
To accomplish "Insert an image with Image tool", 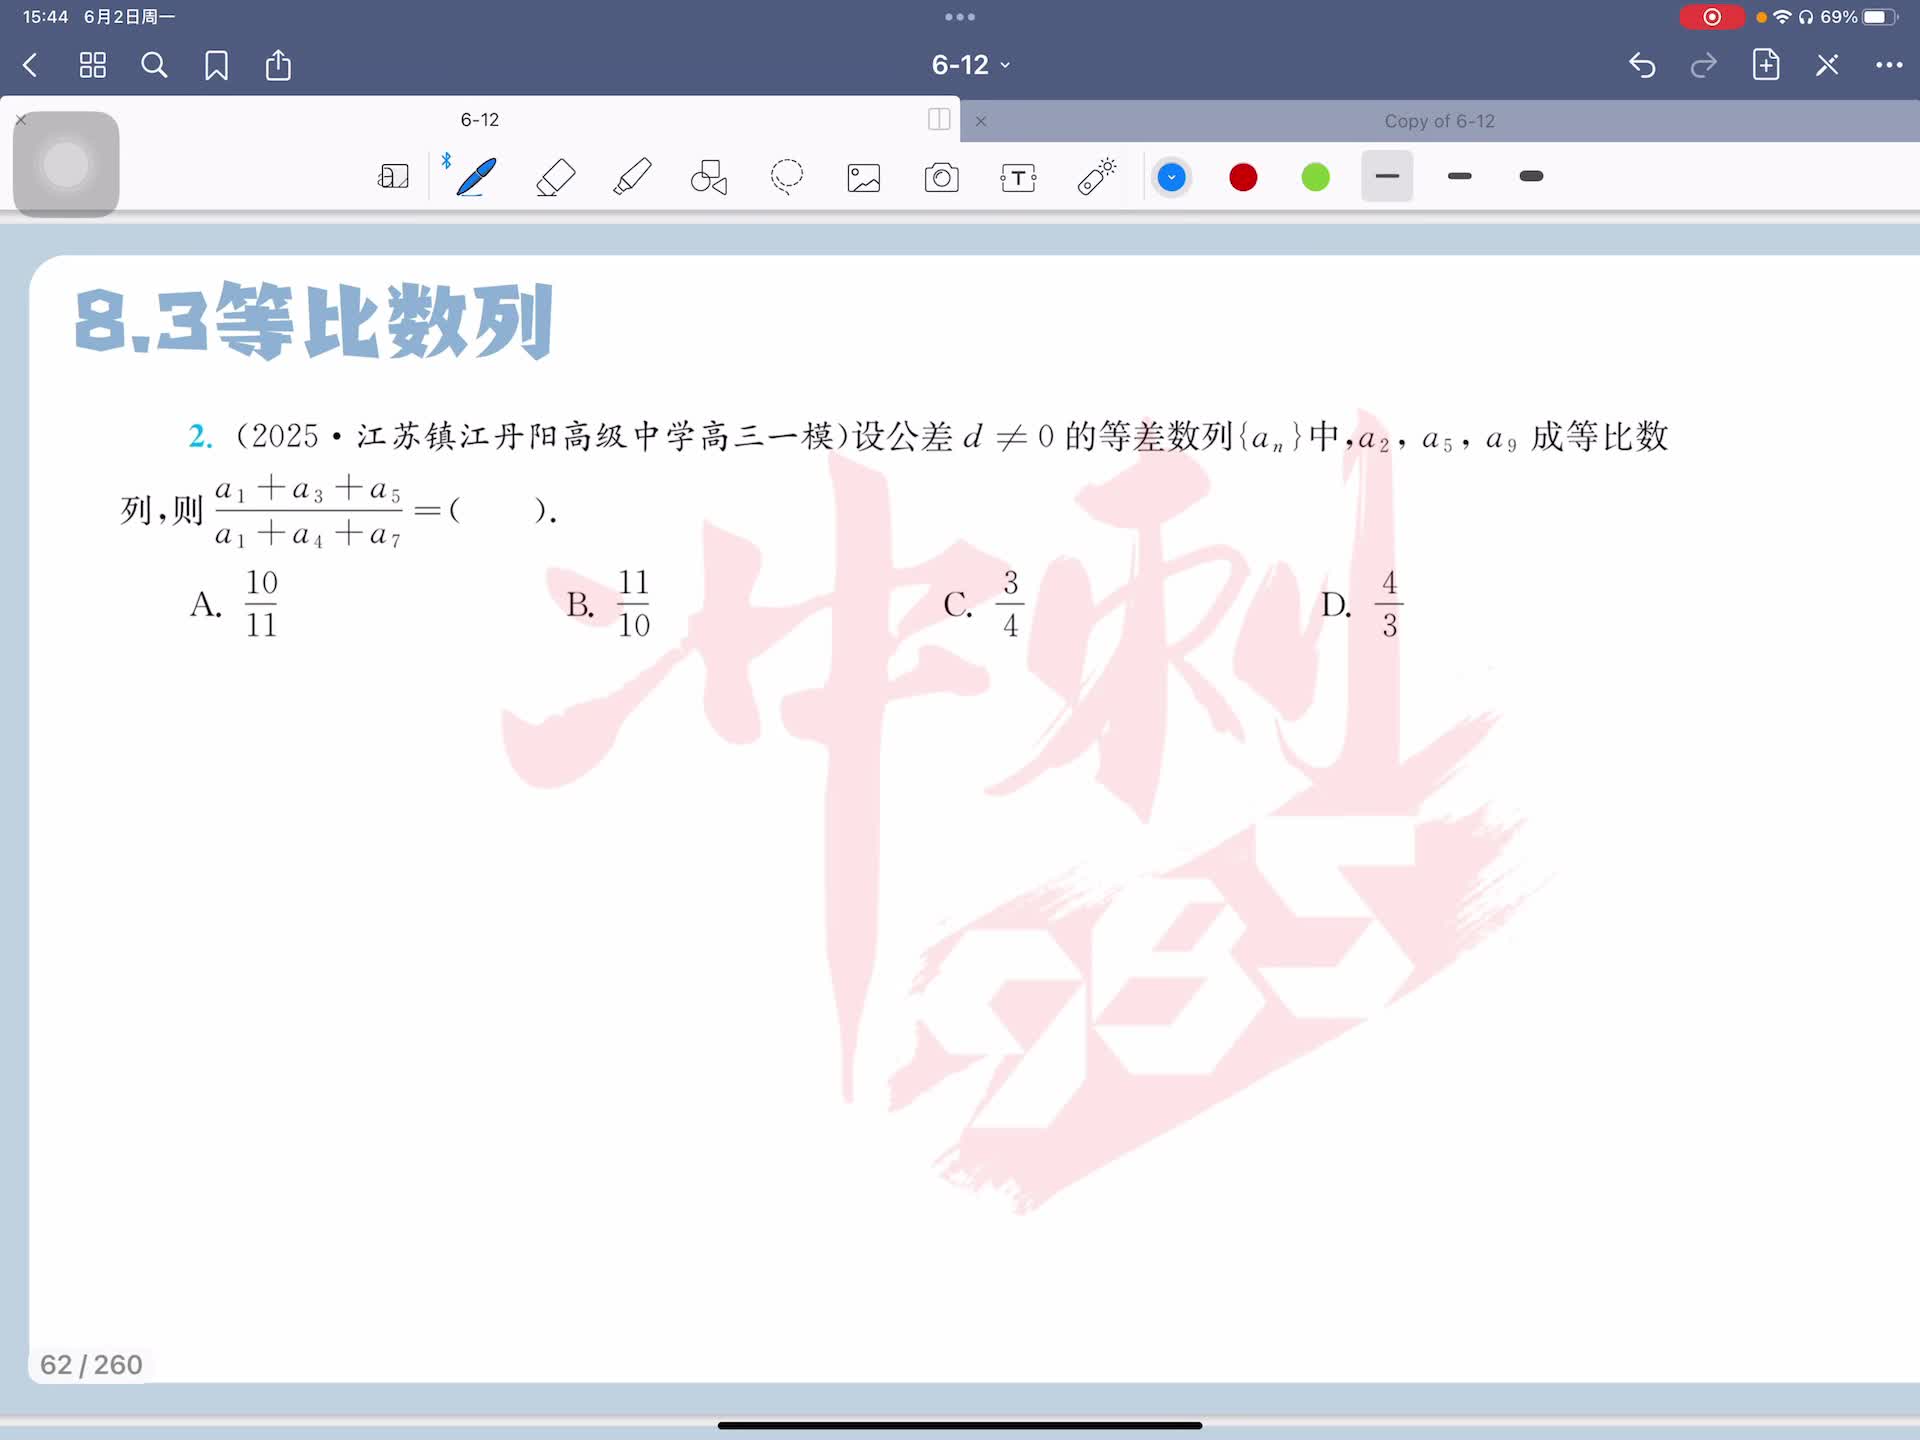I will [x=864, y=178].
